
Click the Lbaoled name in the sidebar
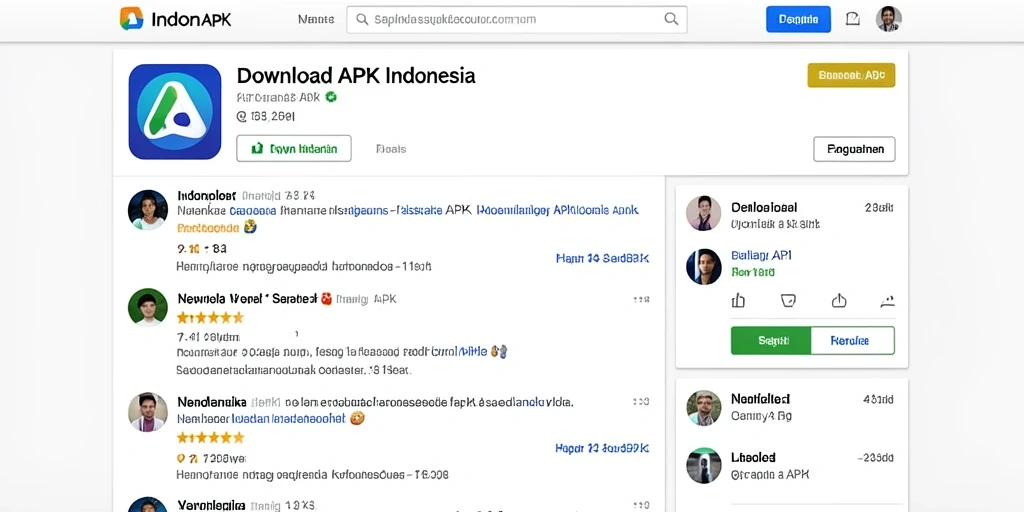point(753,457)
